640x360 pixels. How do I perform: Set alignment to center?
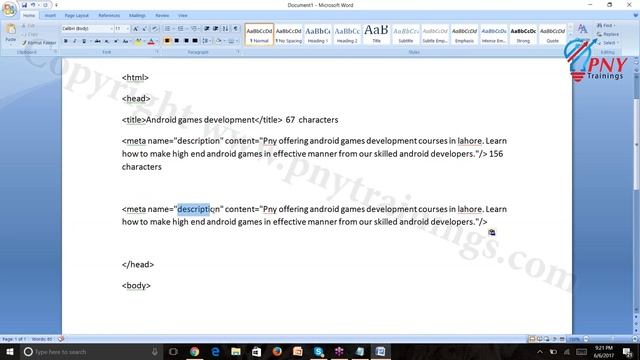[177, 41]
